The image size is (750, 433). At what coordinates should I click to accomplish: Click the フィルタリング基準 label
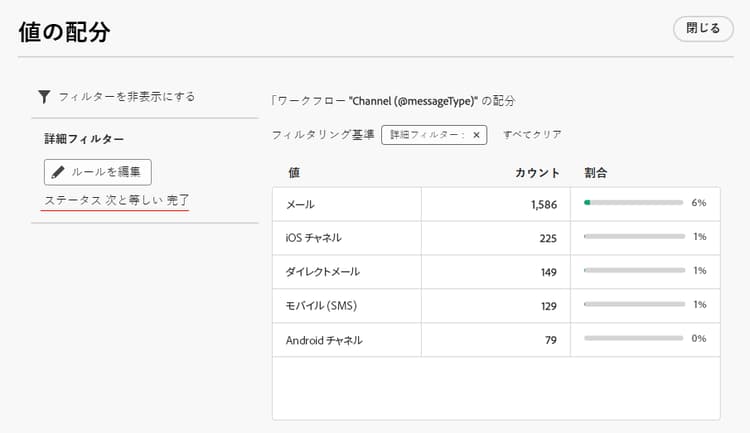(x=323, y=135)
